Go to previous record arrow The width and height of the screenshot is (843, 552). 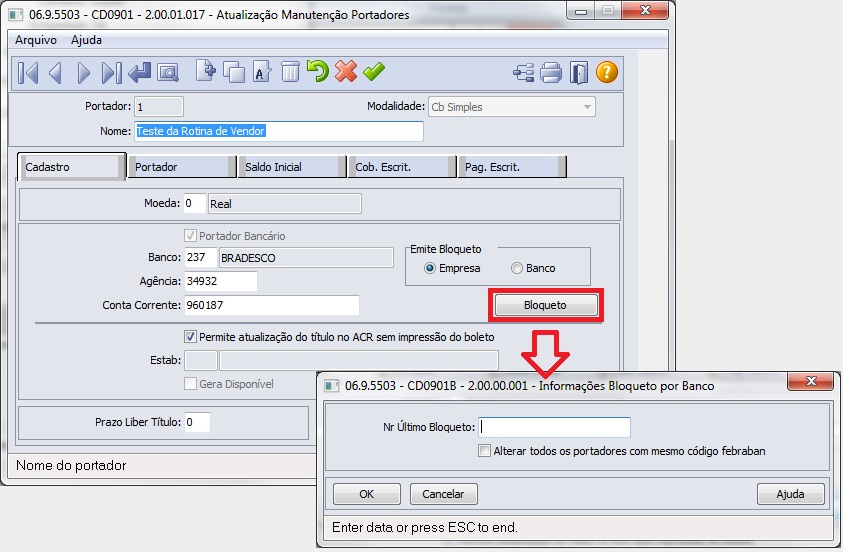(55, 72)
